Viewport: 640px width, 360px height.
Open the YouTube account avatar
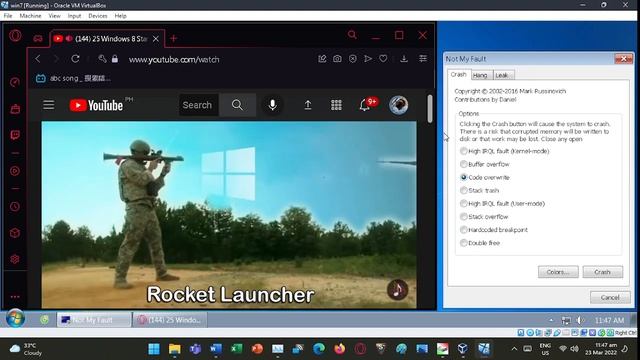coord(398,105)
